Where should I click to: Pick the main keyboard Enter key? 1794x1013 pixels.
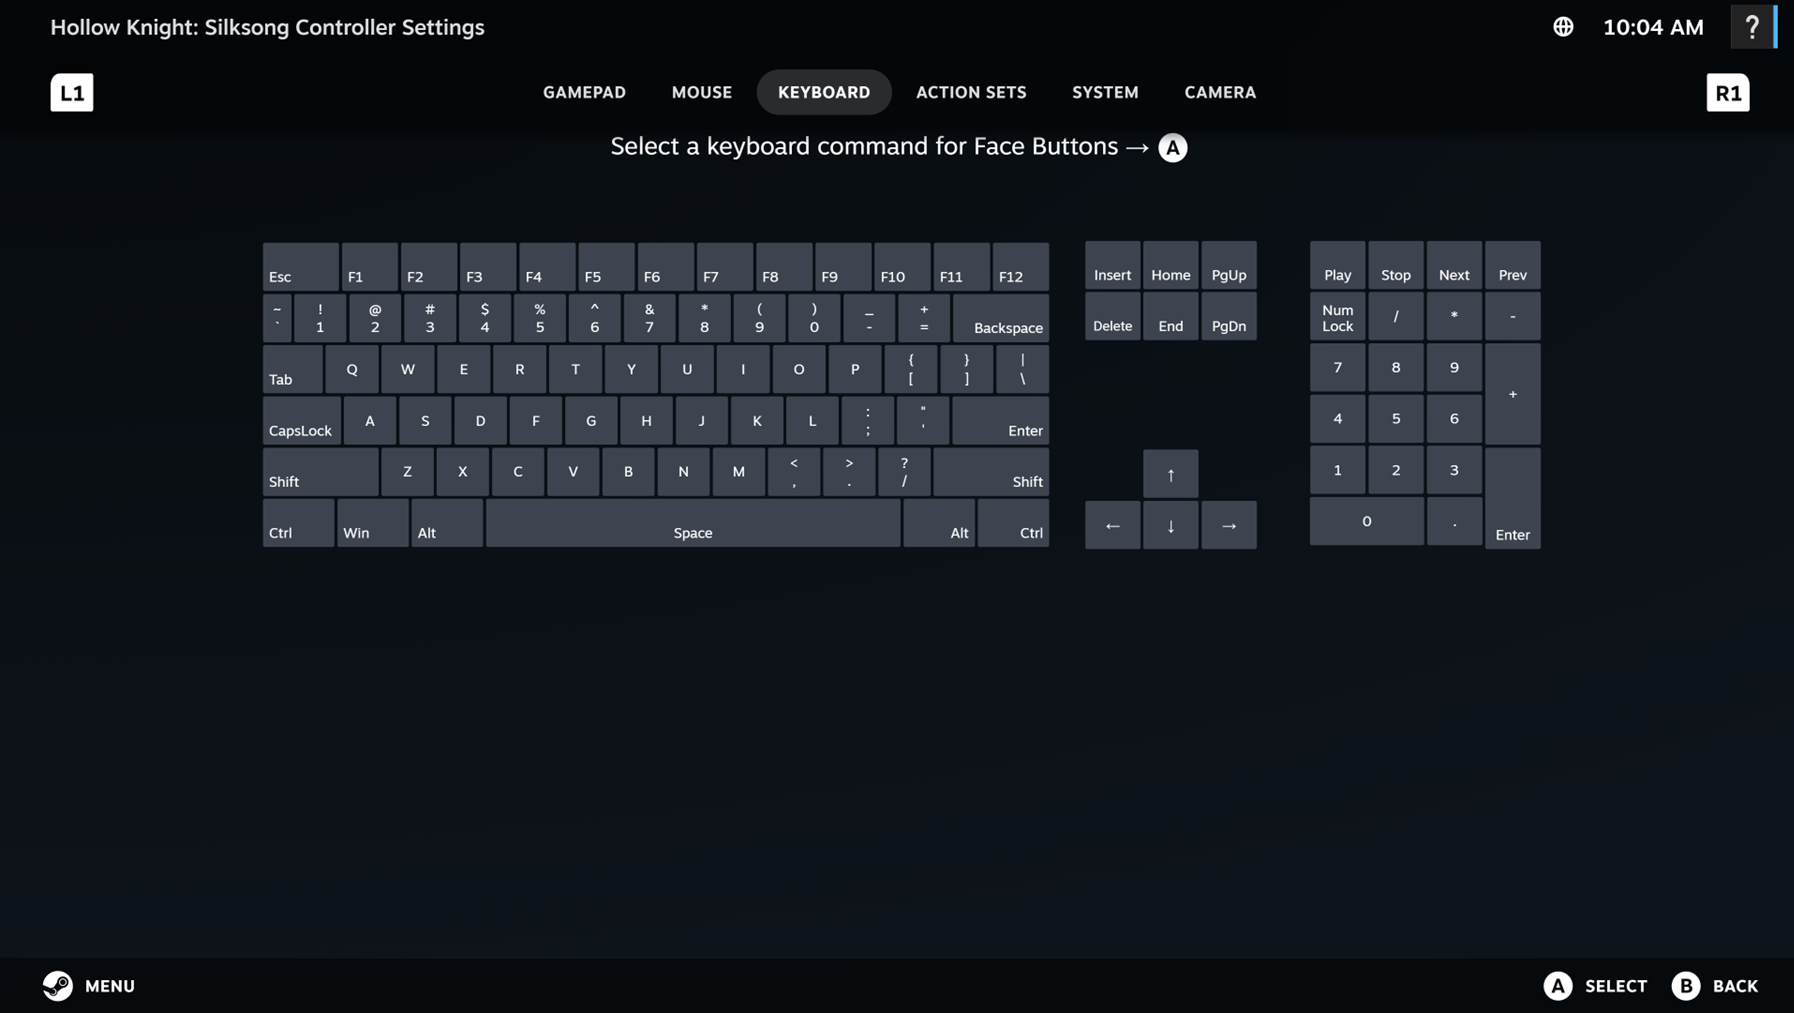click(1001, 420)
